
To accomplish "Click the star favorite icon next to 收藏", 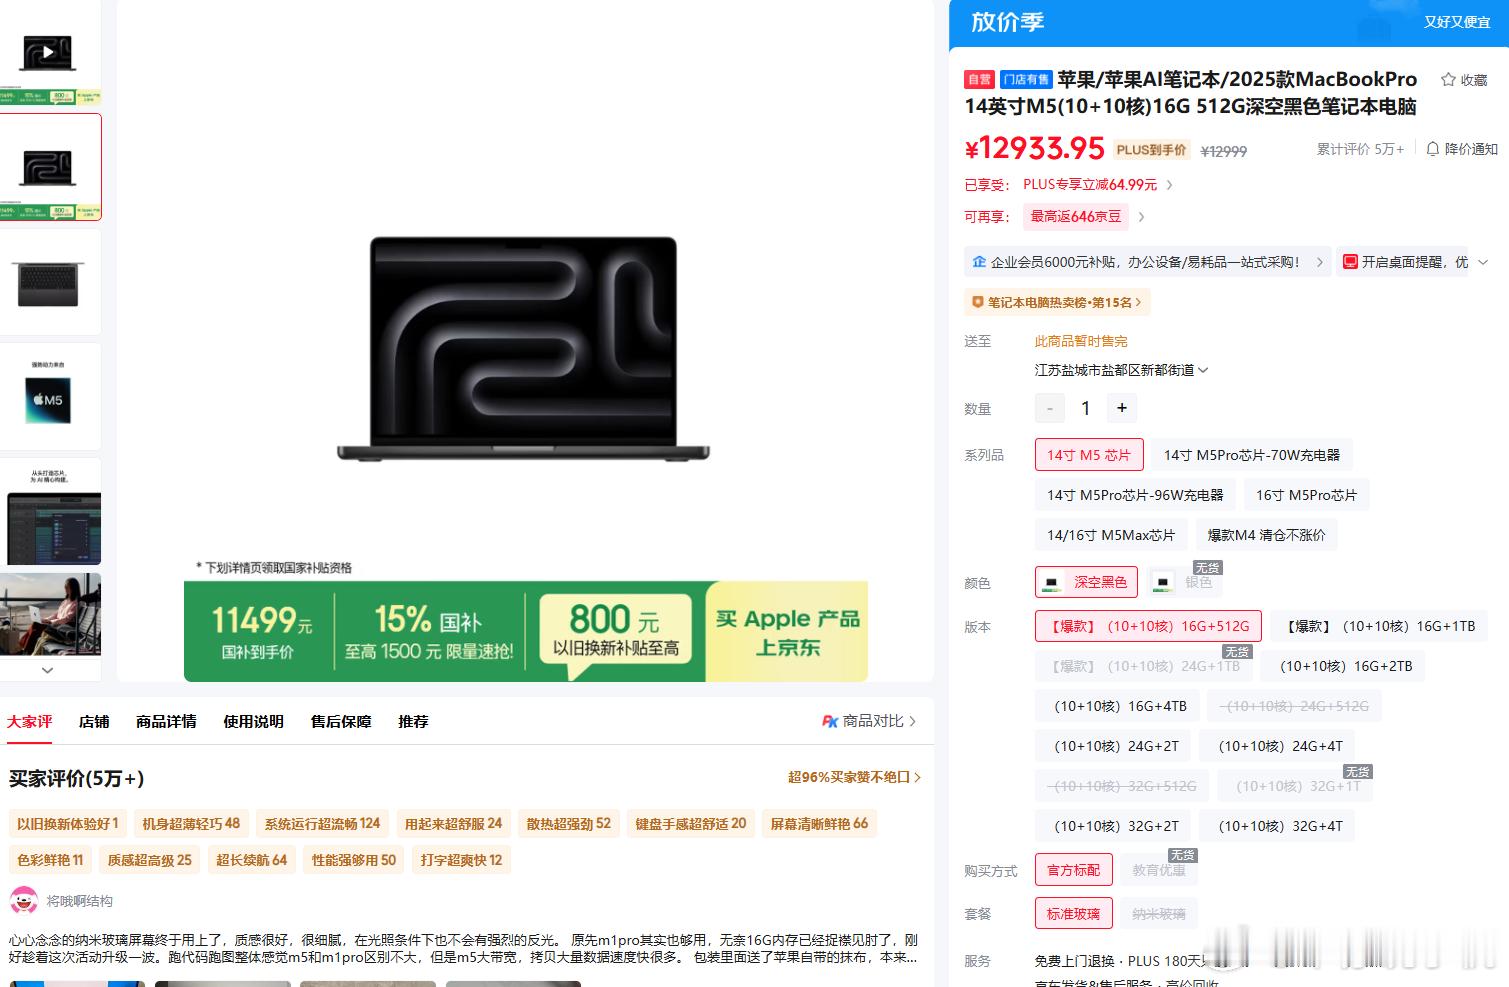I will click(x=1447, y=80).
